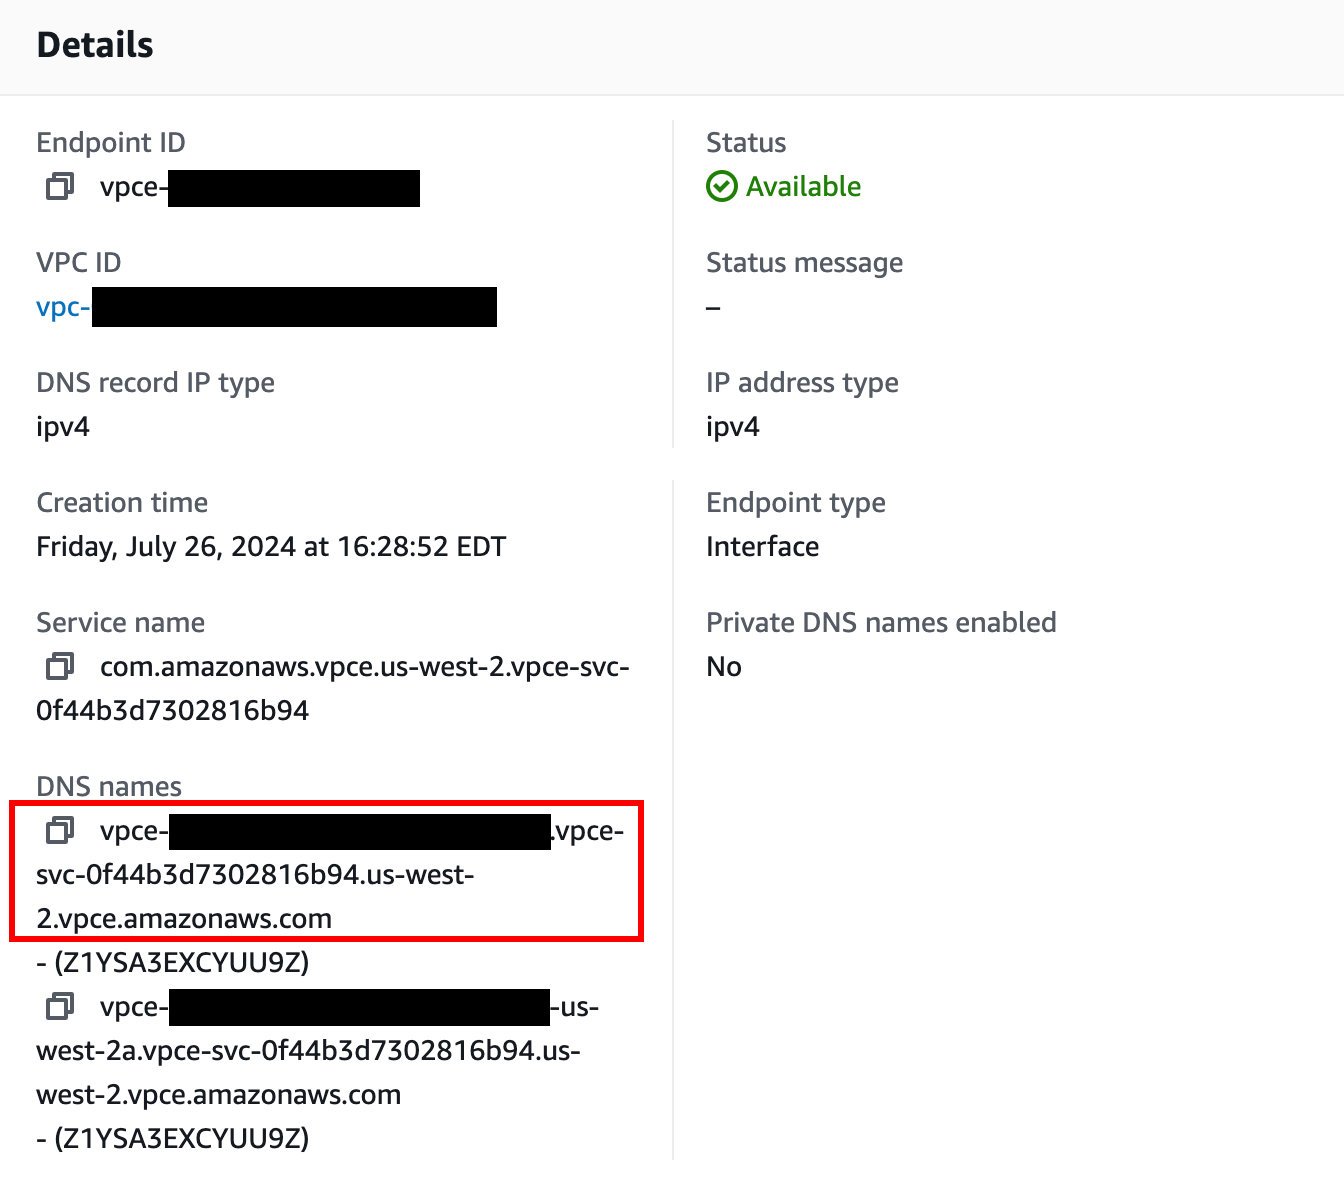The width and height of the screenshot is (1344, 1190).
Task: Click the copy icon beside vpce- endpoint text
Action: [60, 187]
